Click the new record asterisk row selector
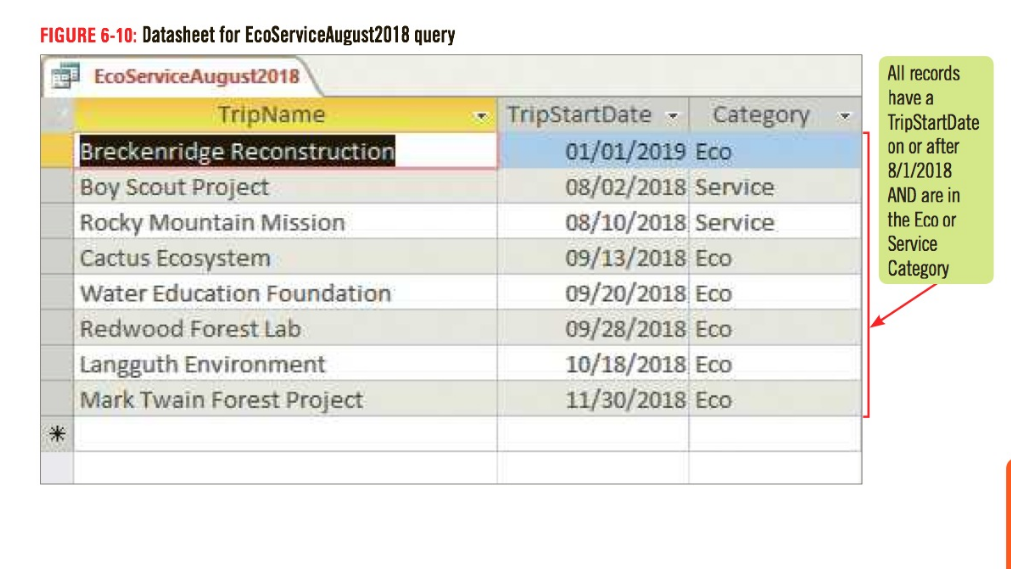This screenshot has width=1011, height=569. point(57,434)
